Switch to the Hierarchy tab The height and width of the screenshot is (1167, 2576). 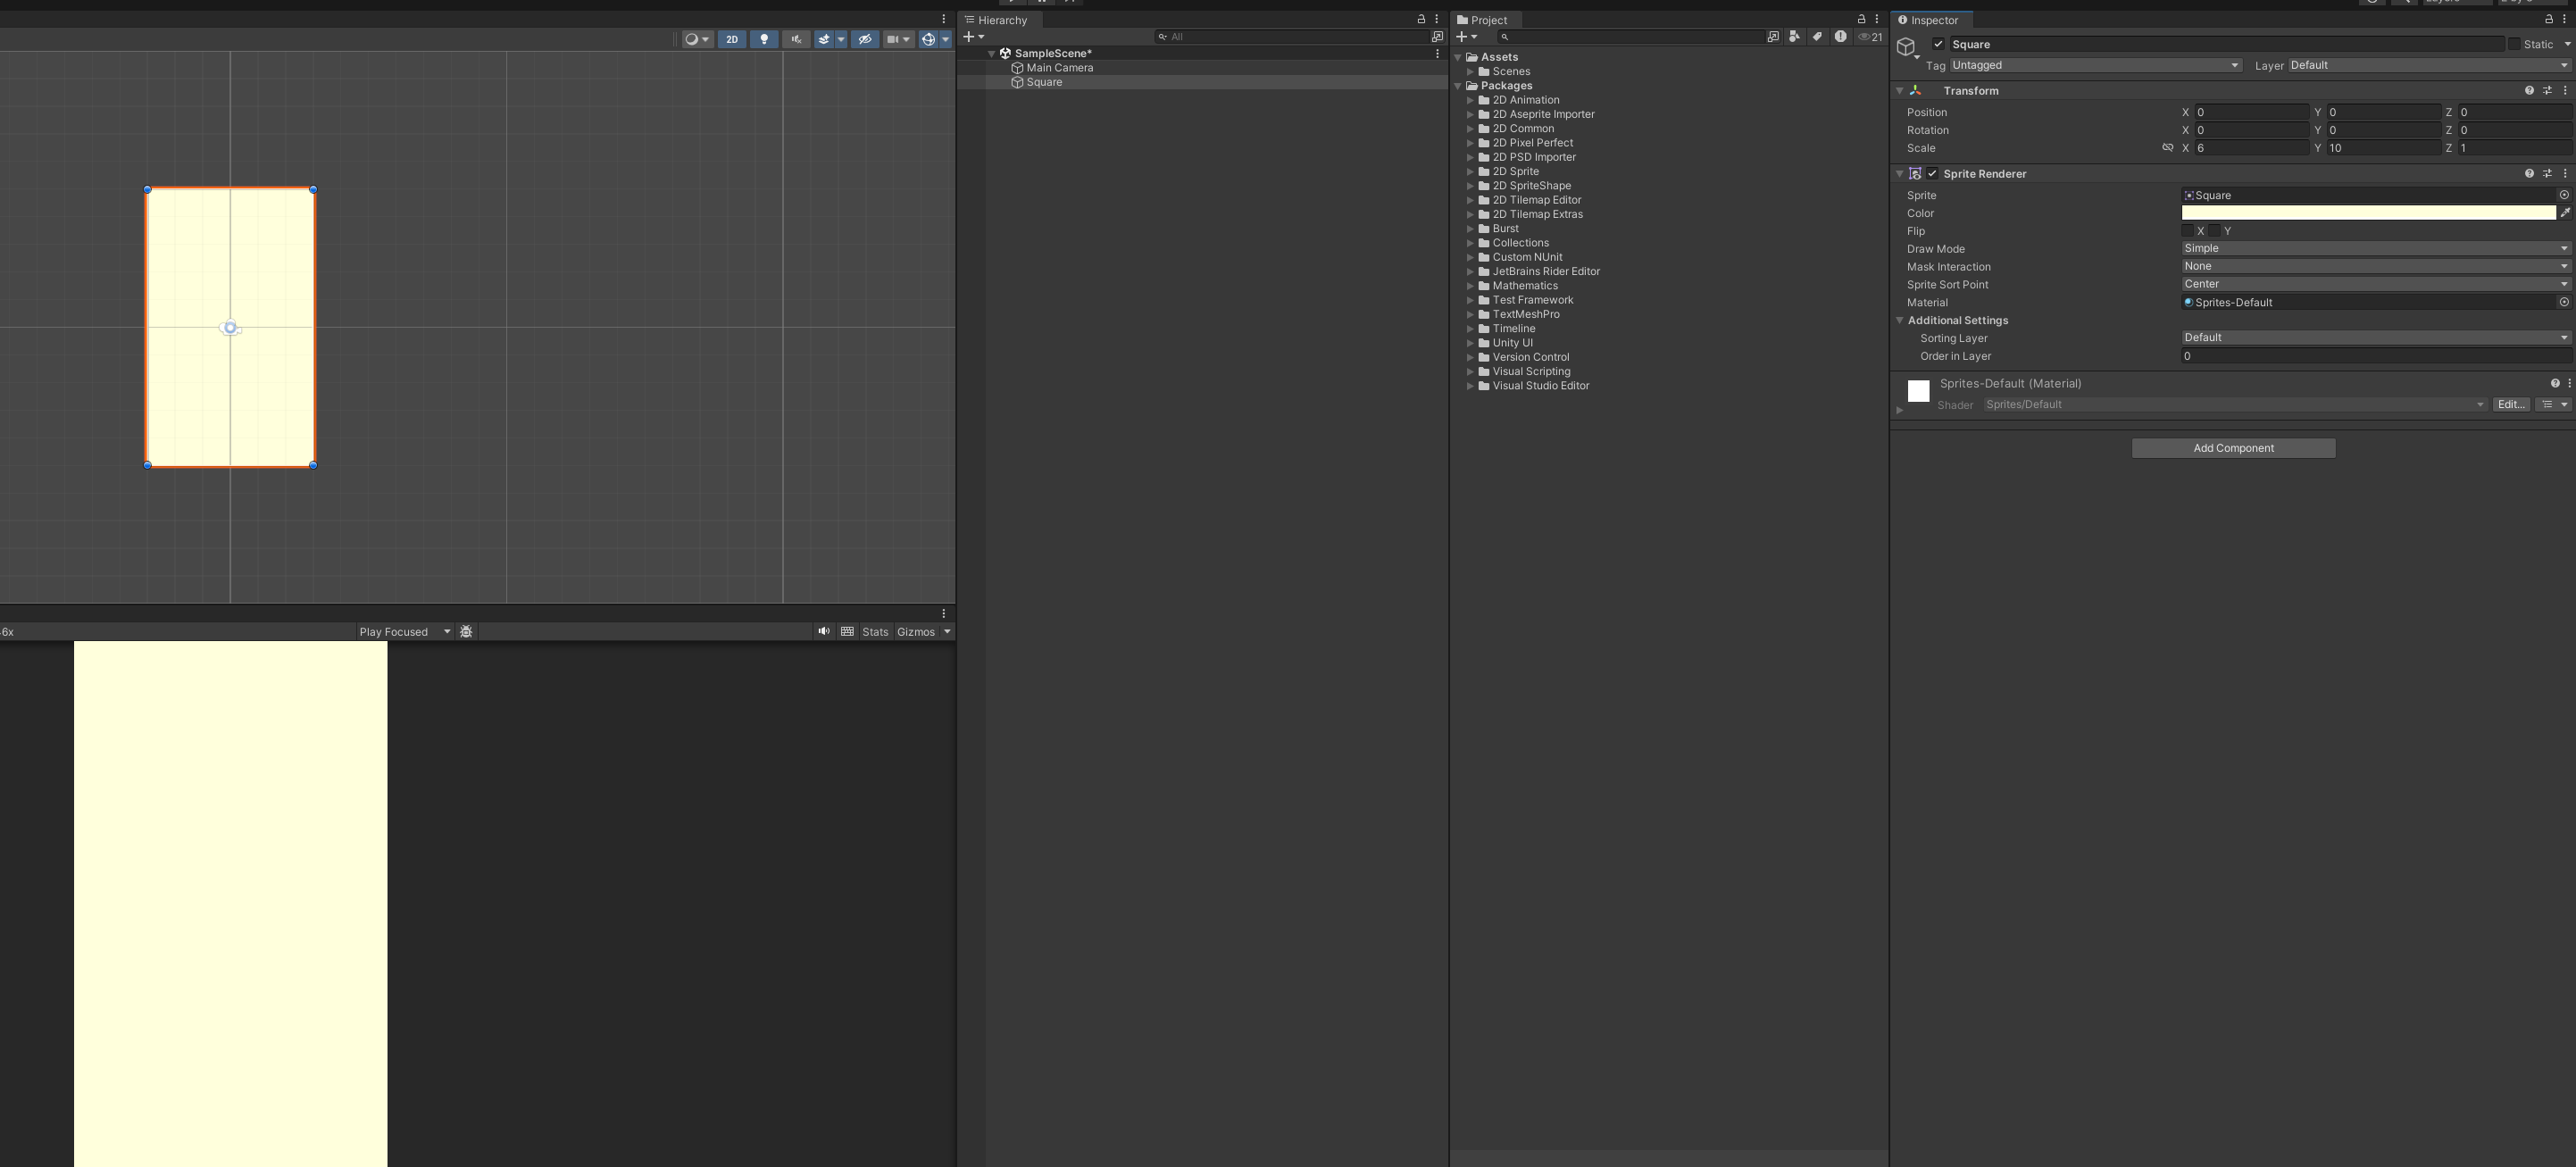[1001, 20]
